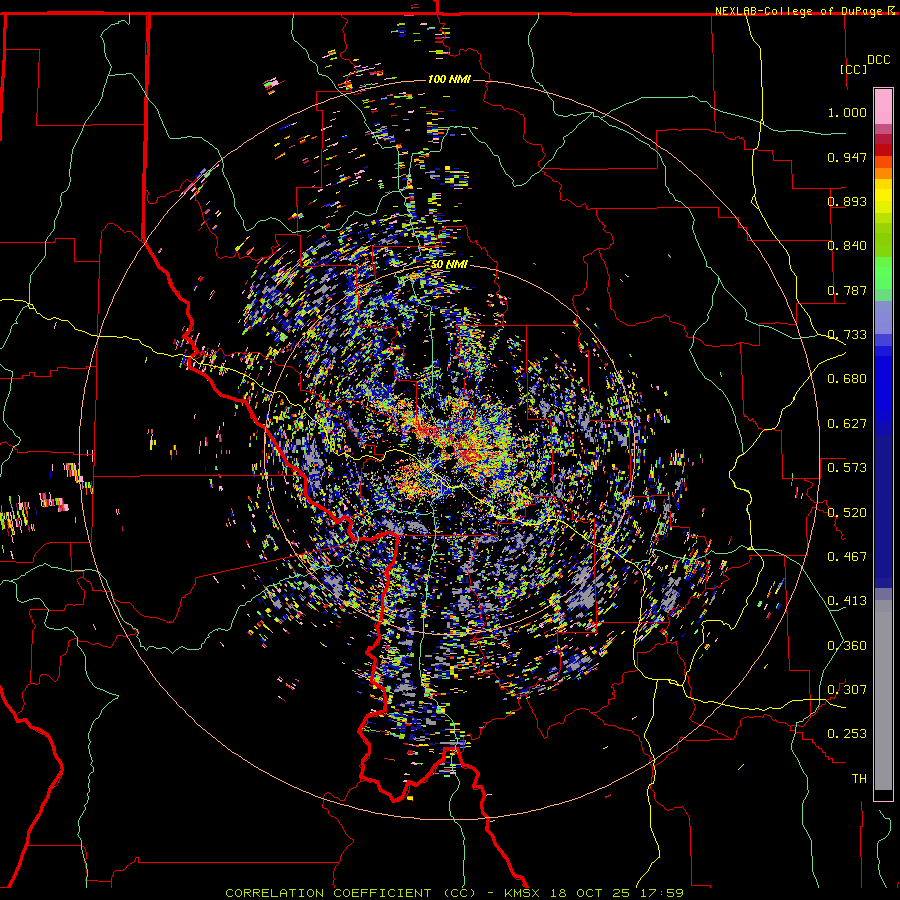Click the 0.893 scale value
The width and height of the screenshot is (900, 900).
pos(847,201)
